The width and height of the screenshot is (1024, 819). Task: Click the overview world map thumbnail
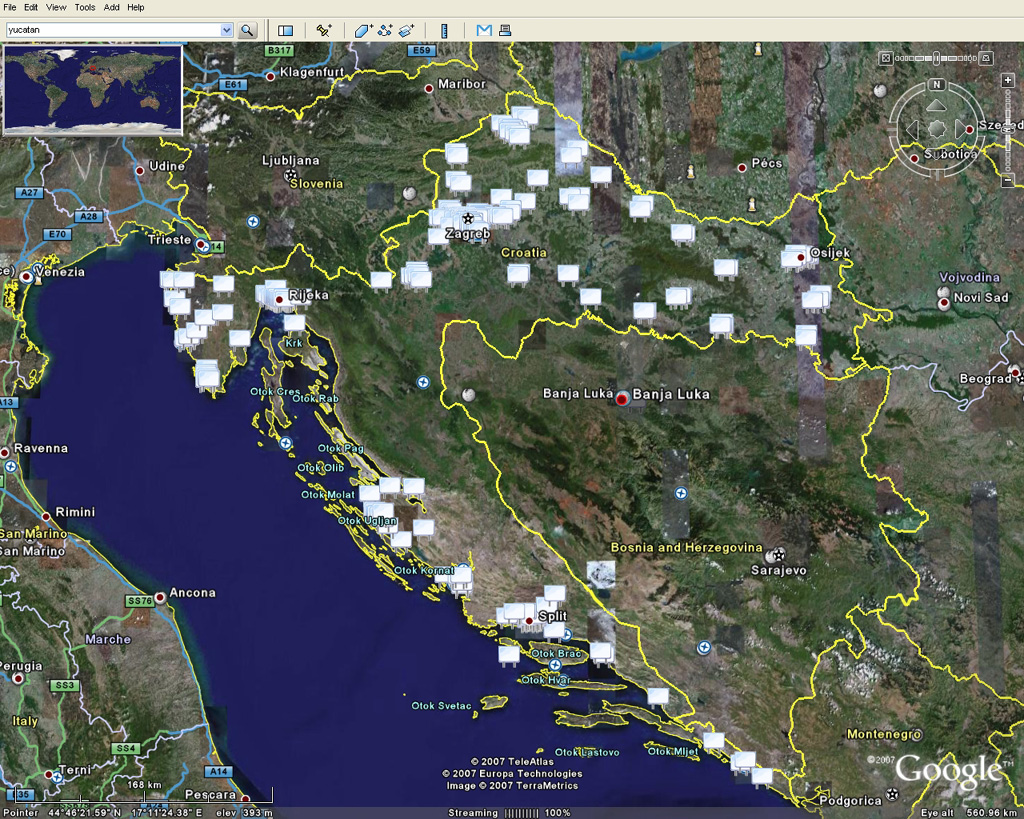pyautogui.click(x=93, y=88)
